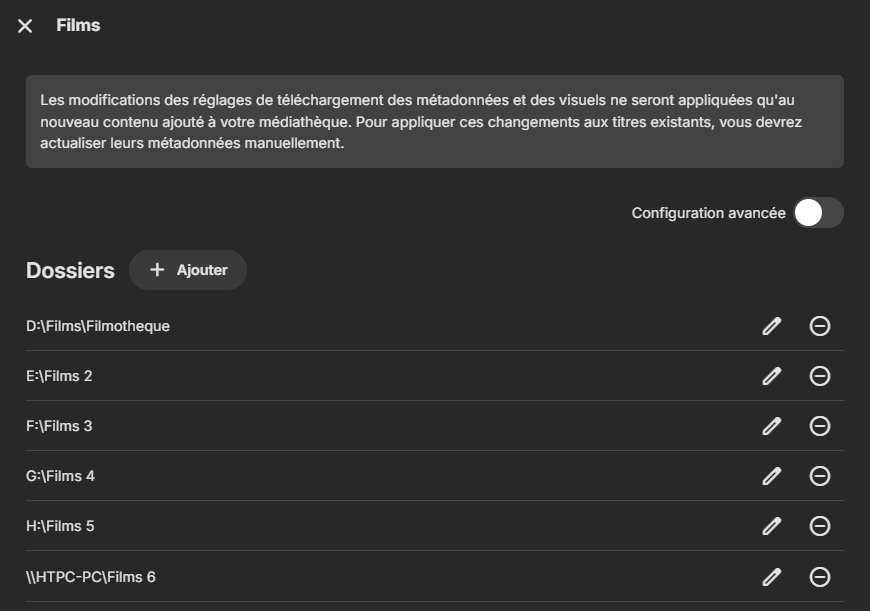The width and height of the screenshot is (870, 611).
Task: Edit the G:\Films 4 folder path
Action: pyautogui.click(x=771, y=476)
